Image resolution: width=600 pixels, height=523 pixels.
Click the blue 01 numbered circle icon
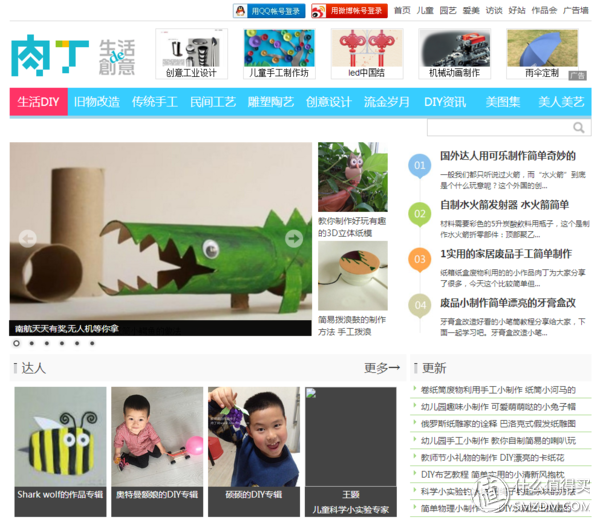tap(420, 164)
